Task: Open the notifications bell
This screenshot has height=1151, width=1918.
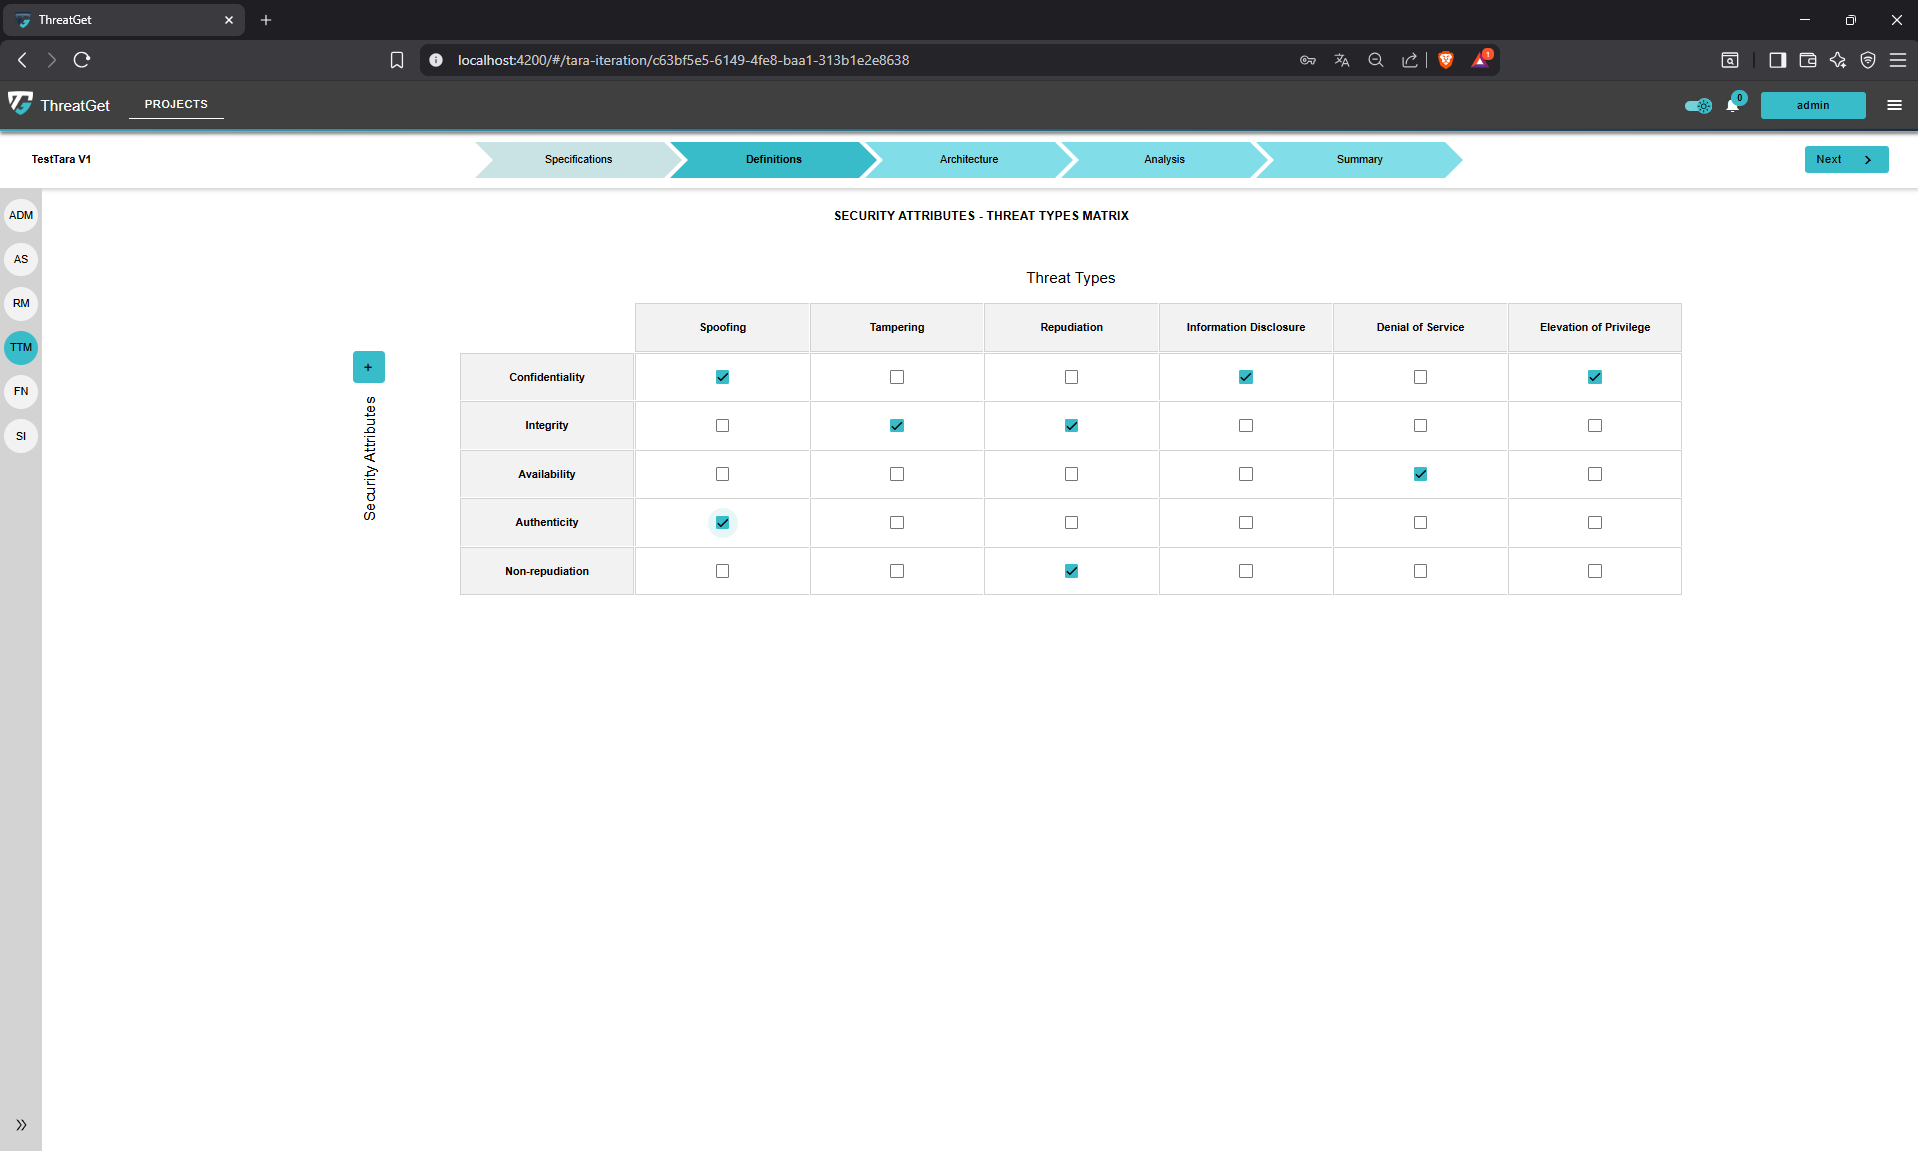Action: coord(1733,105)
